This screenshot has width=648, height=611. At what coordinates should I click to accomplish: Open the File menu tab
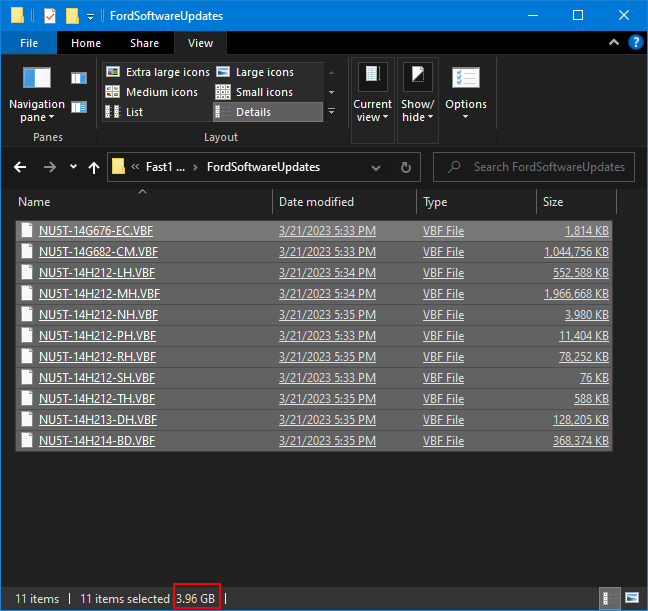(29, 43)
